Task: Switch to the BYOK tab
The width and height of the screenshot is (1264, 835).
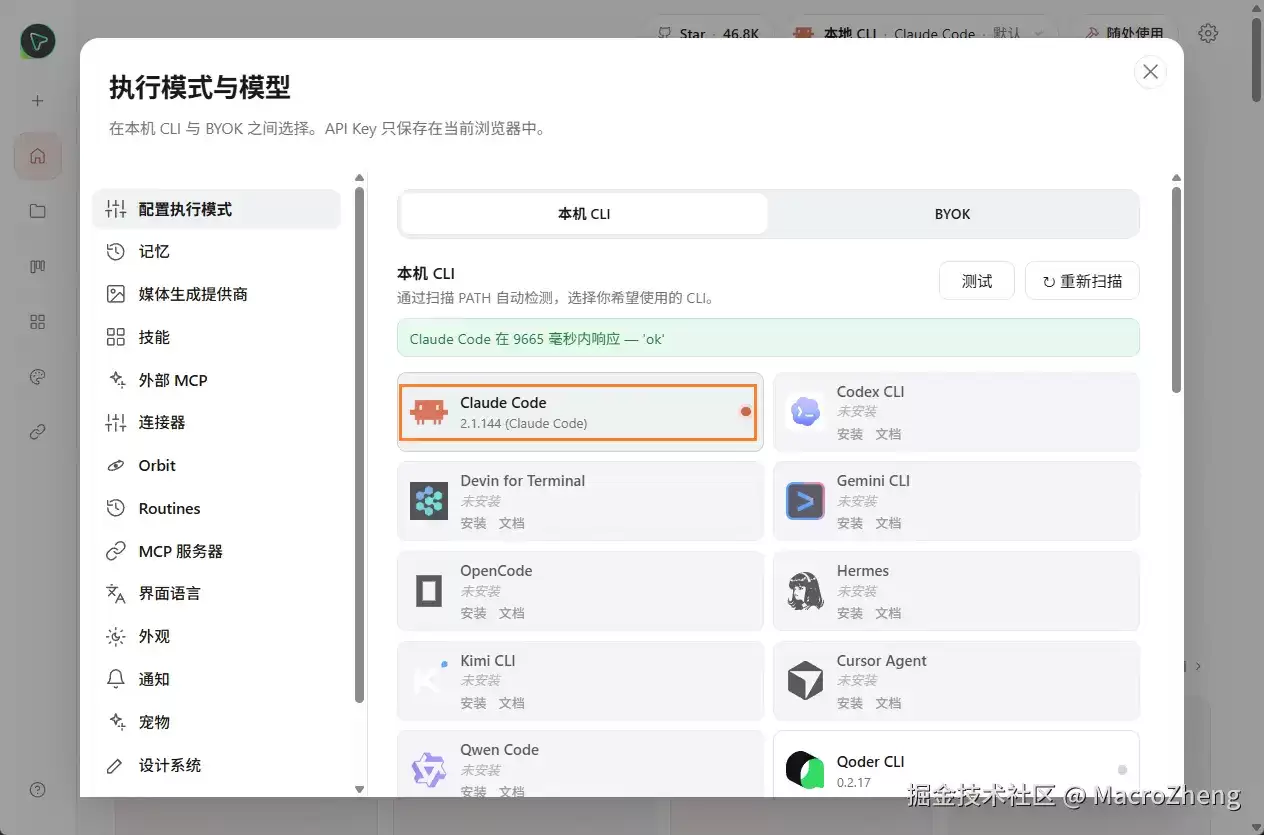Action: coord(952,214)
